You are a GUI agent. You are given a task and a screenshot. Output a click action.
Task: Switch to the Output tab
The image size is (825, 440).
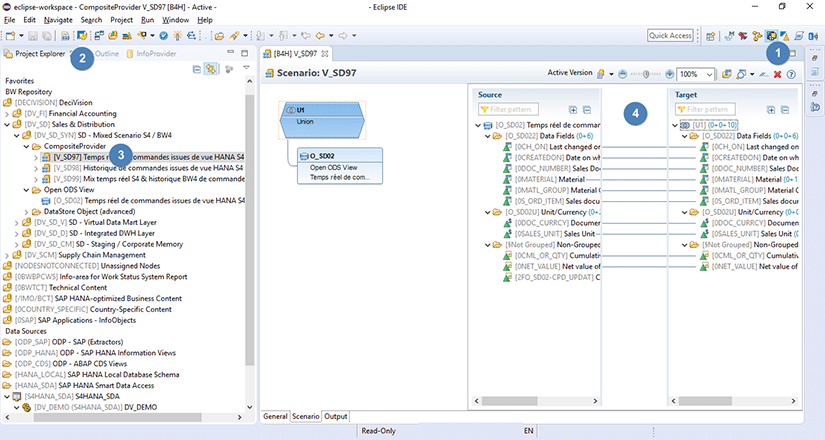tap(336, 416)
